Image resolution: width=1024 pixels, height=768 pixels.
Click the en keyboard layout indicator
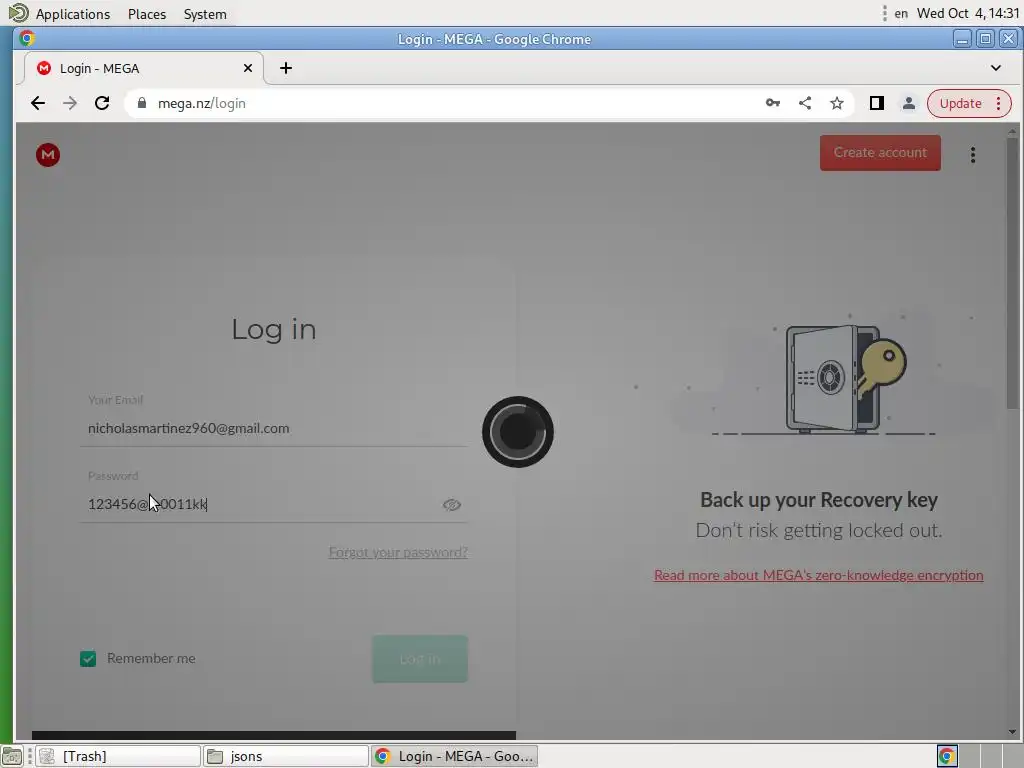tap(901, 14)
